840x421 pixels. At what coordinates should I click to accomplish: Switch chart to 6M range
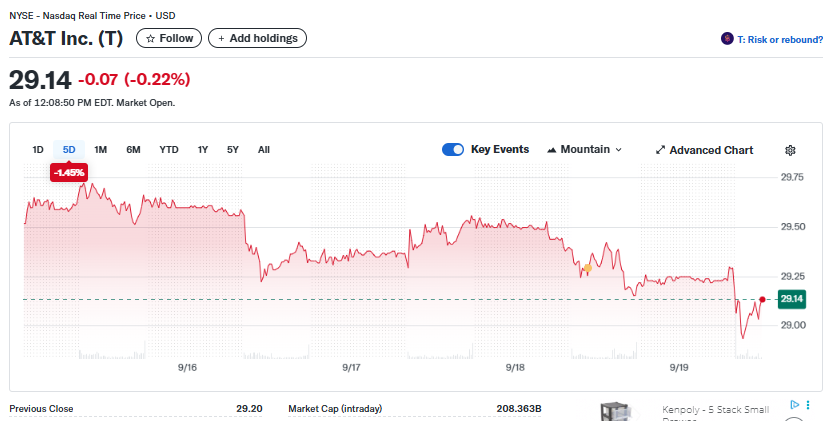133,149
